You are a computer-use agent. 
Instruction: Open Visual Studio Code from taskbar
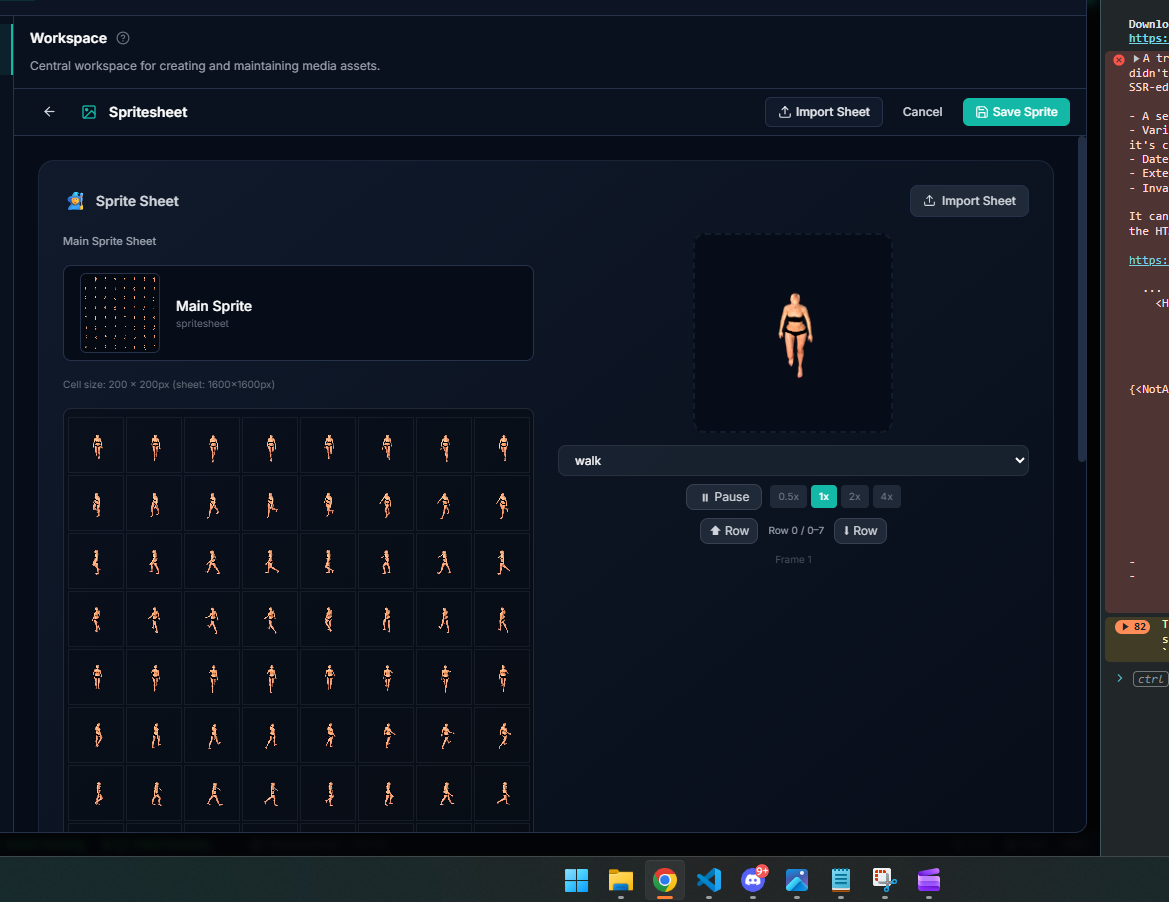(x=708, y=880)
